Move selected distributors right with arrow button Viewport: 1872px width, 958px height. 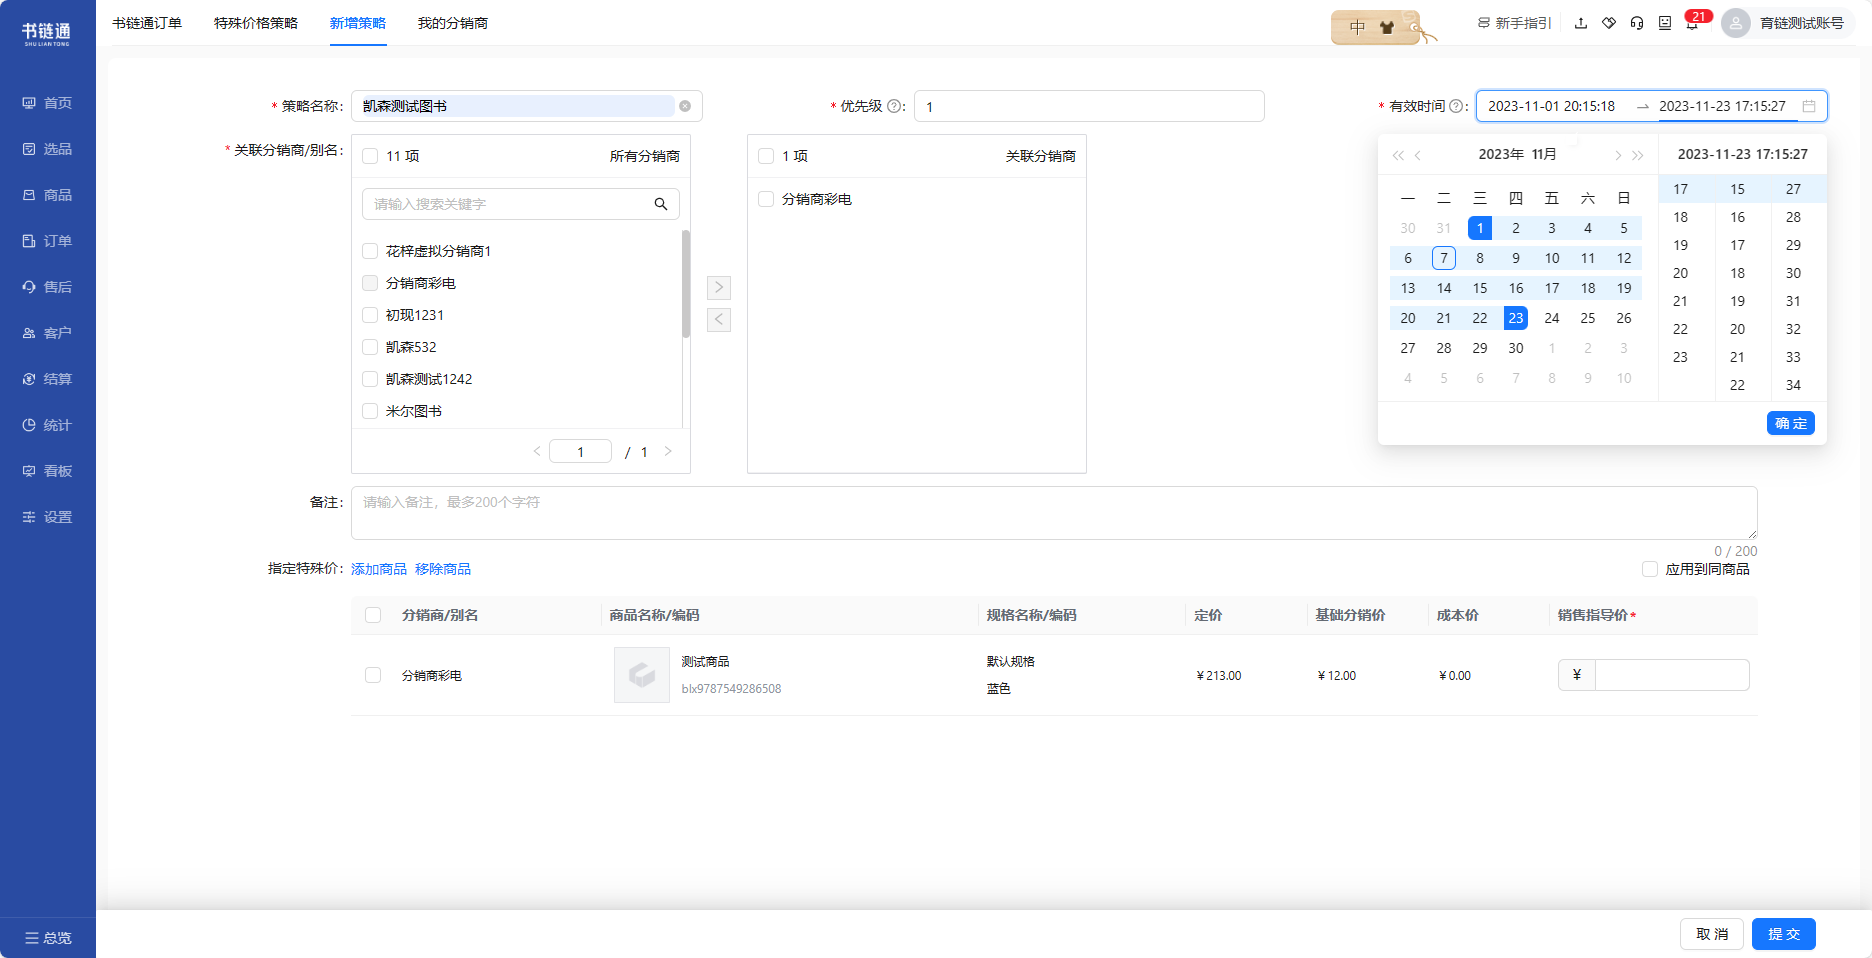(719, 288)
